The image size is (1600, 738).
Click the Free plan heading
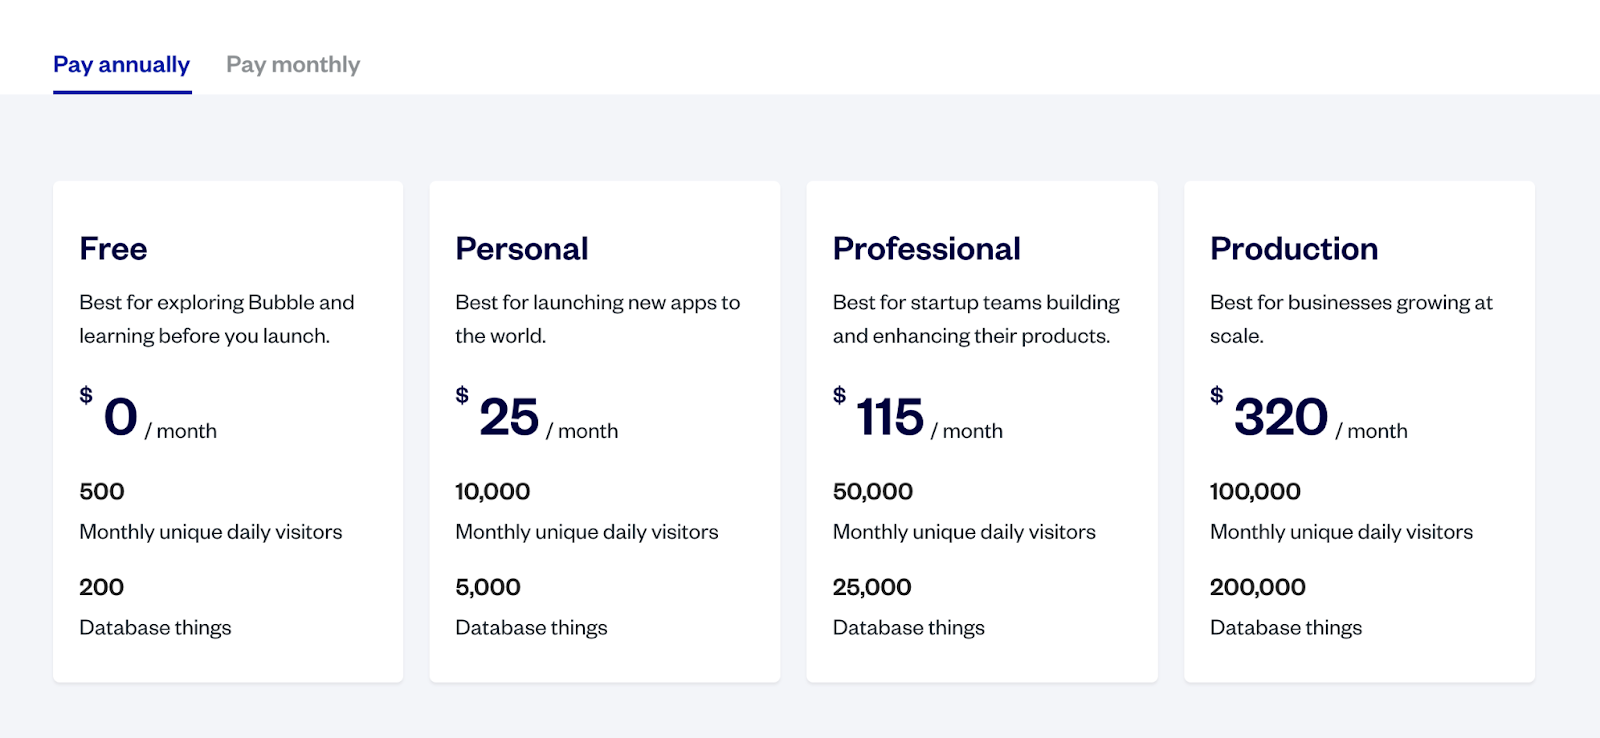pyautogui.click(x=113, y=249)
